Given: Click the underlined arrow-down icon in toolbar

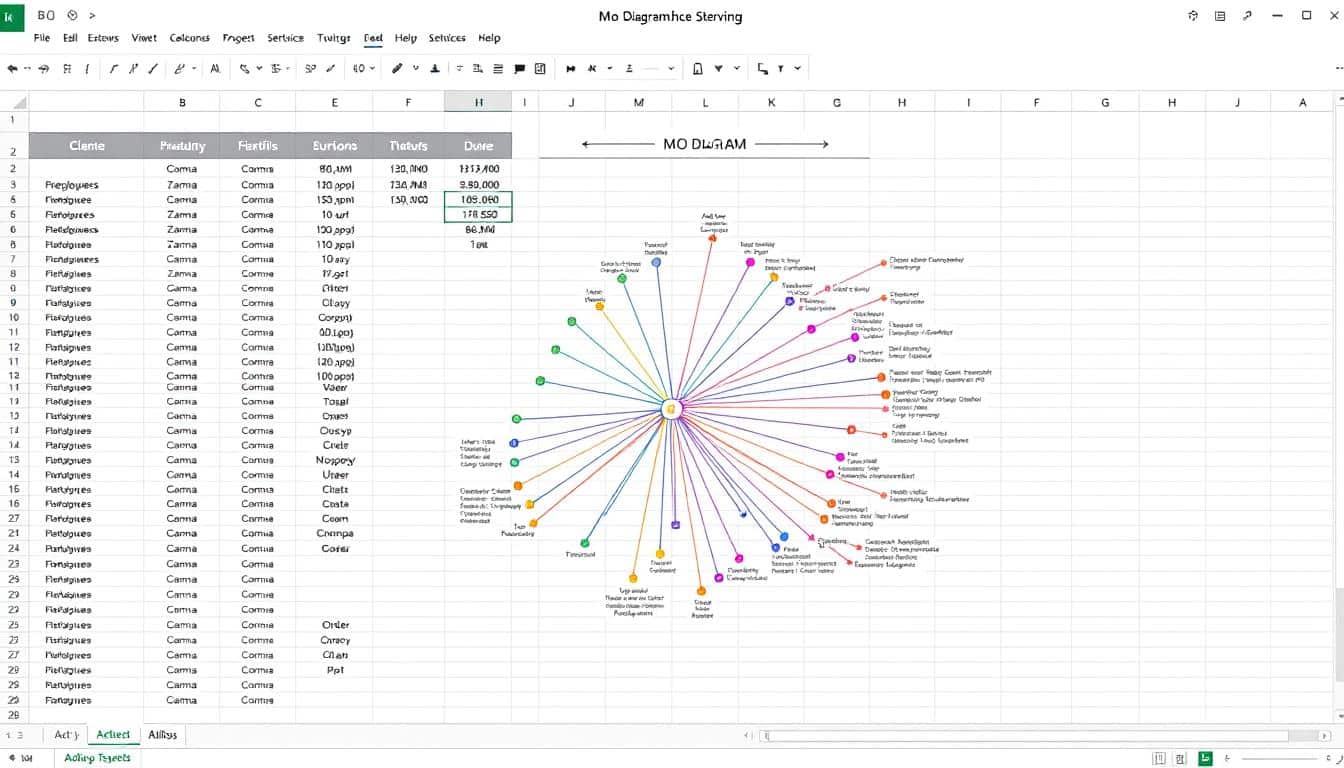Looking at the screenshot, I should 434,69.
